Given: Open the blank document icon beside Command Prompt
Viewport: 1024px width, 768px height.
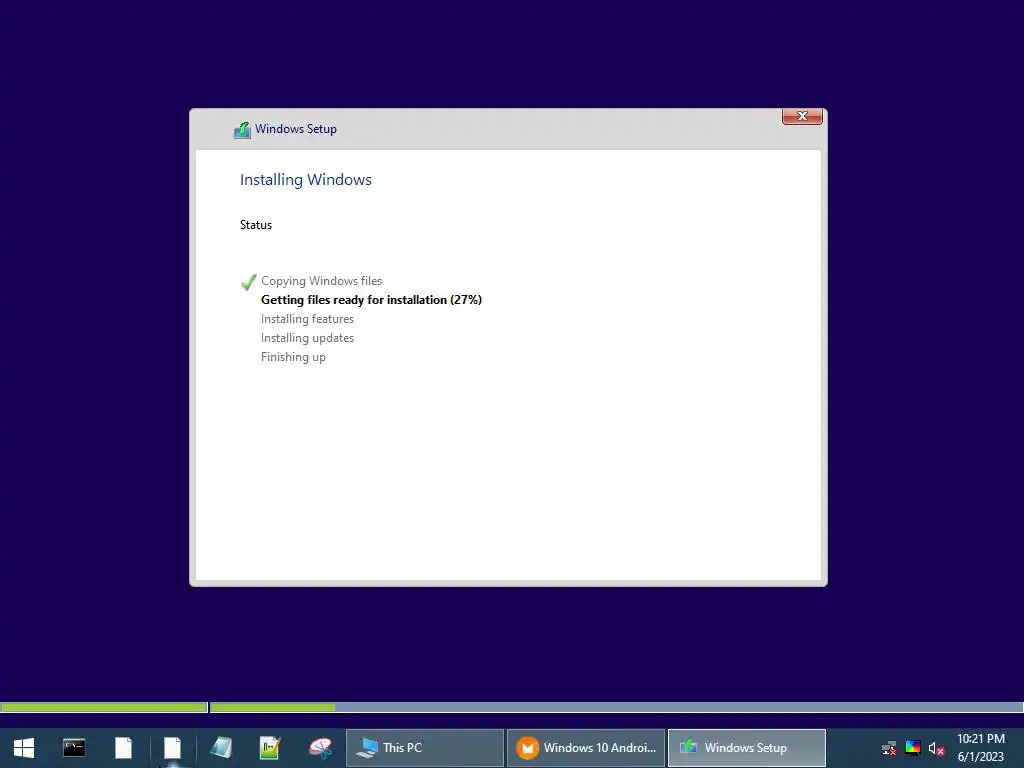Looking at the screenshot, I should (123, 748).
